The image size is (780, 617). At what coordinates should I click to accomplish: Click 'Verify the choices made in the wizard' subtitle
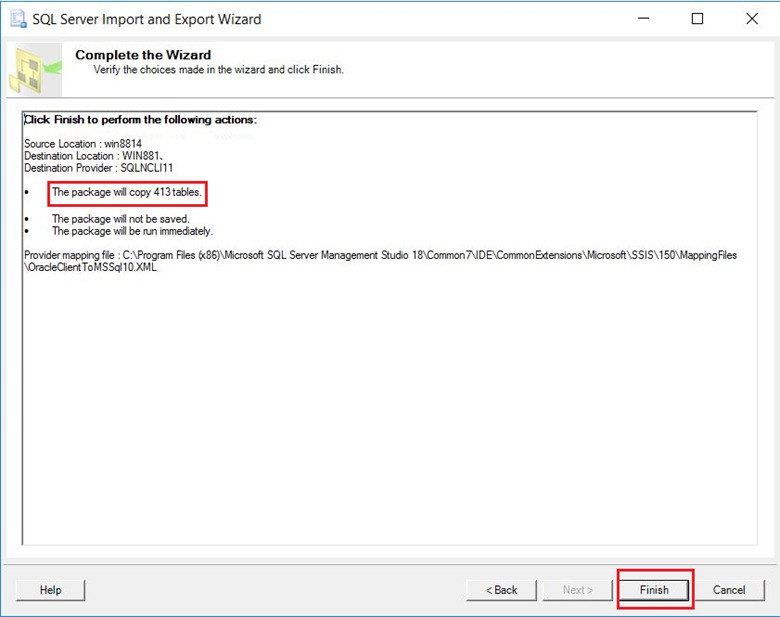[x=218, y=70]
